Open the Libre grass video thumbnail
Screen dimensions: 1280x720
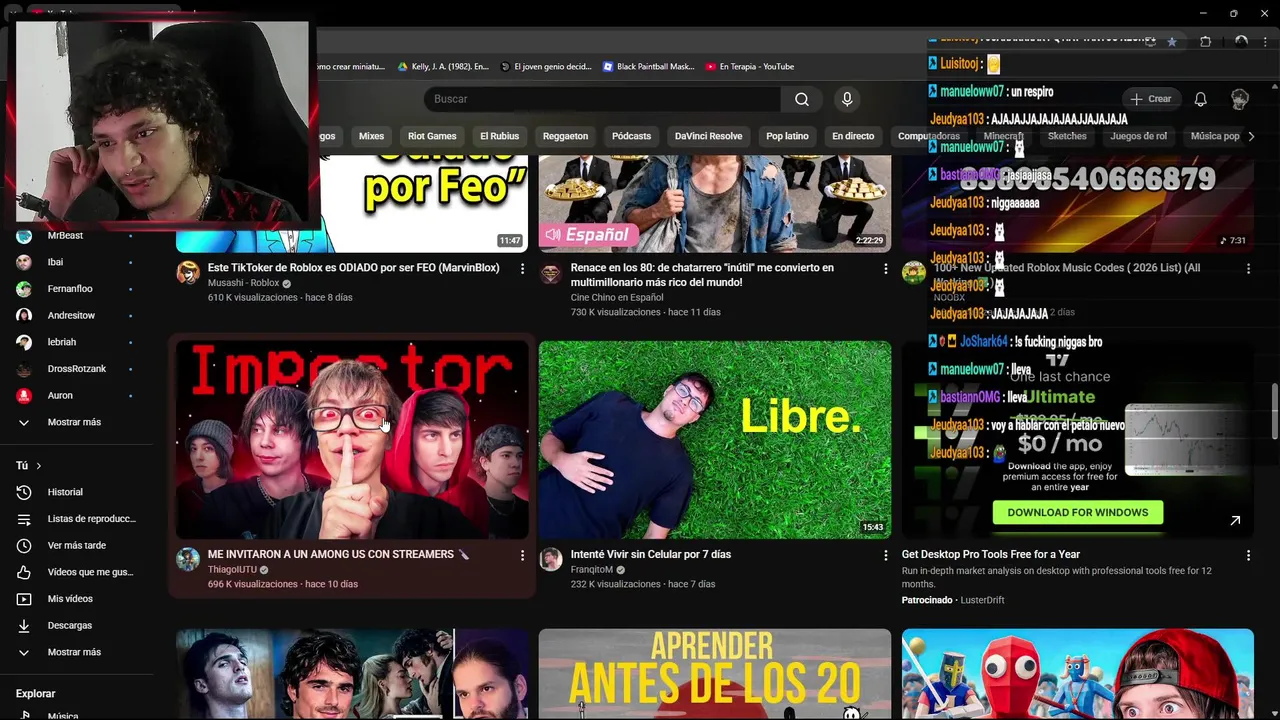715,440
